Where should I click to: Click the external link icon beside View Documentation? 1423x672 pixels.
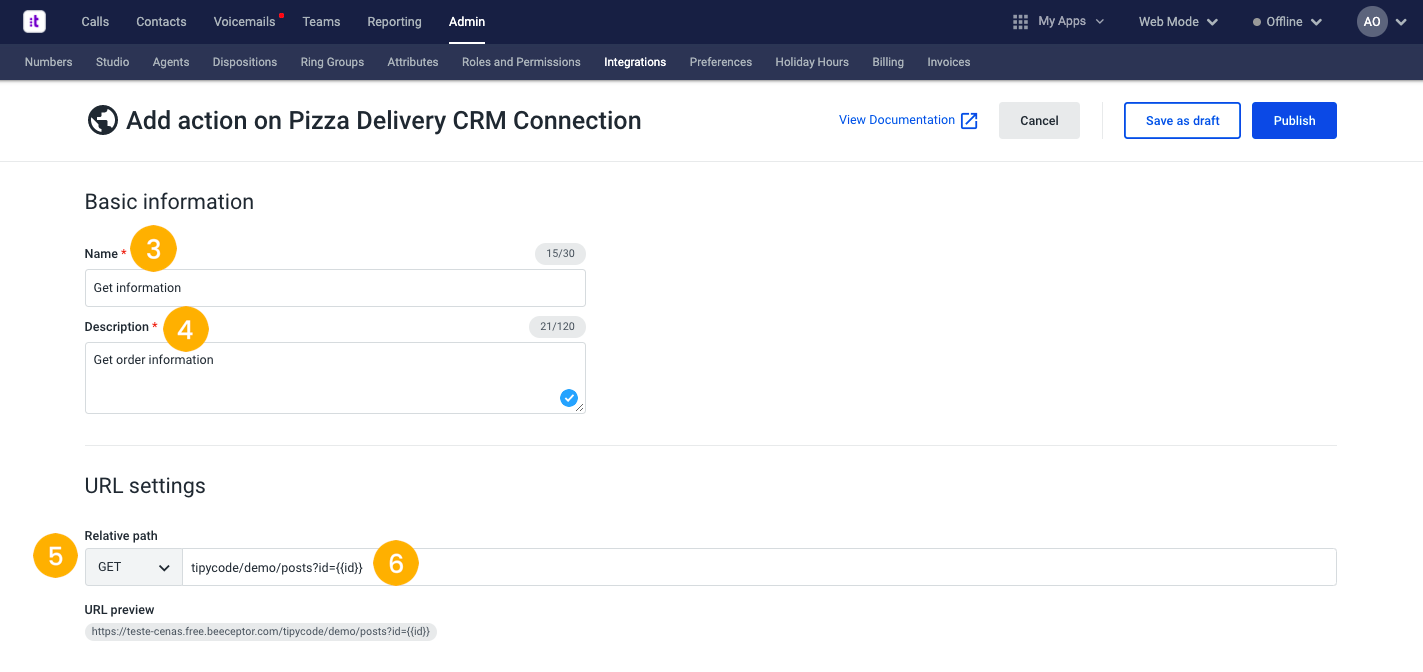tap(969, 121)
